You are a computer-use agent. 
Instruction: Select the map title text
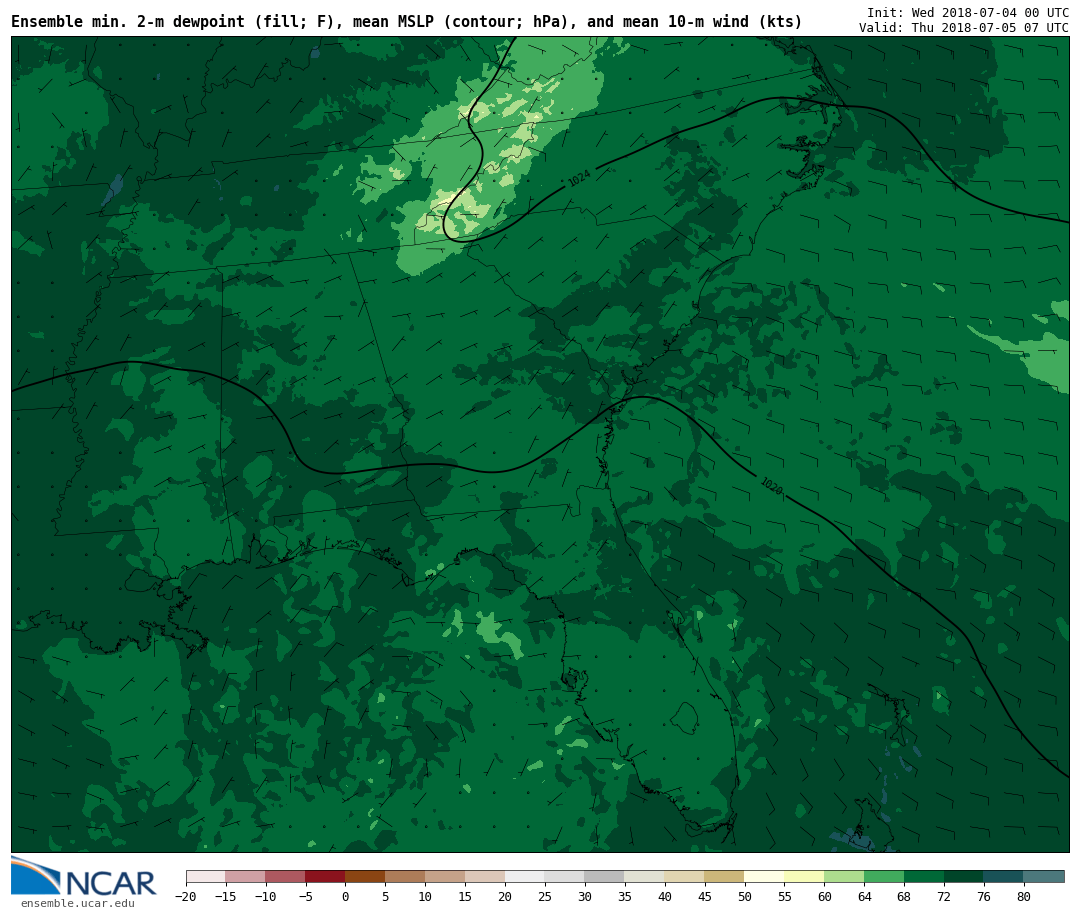(x=406, y=22)
